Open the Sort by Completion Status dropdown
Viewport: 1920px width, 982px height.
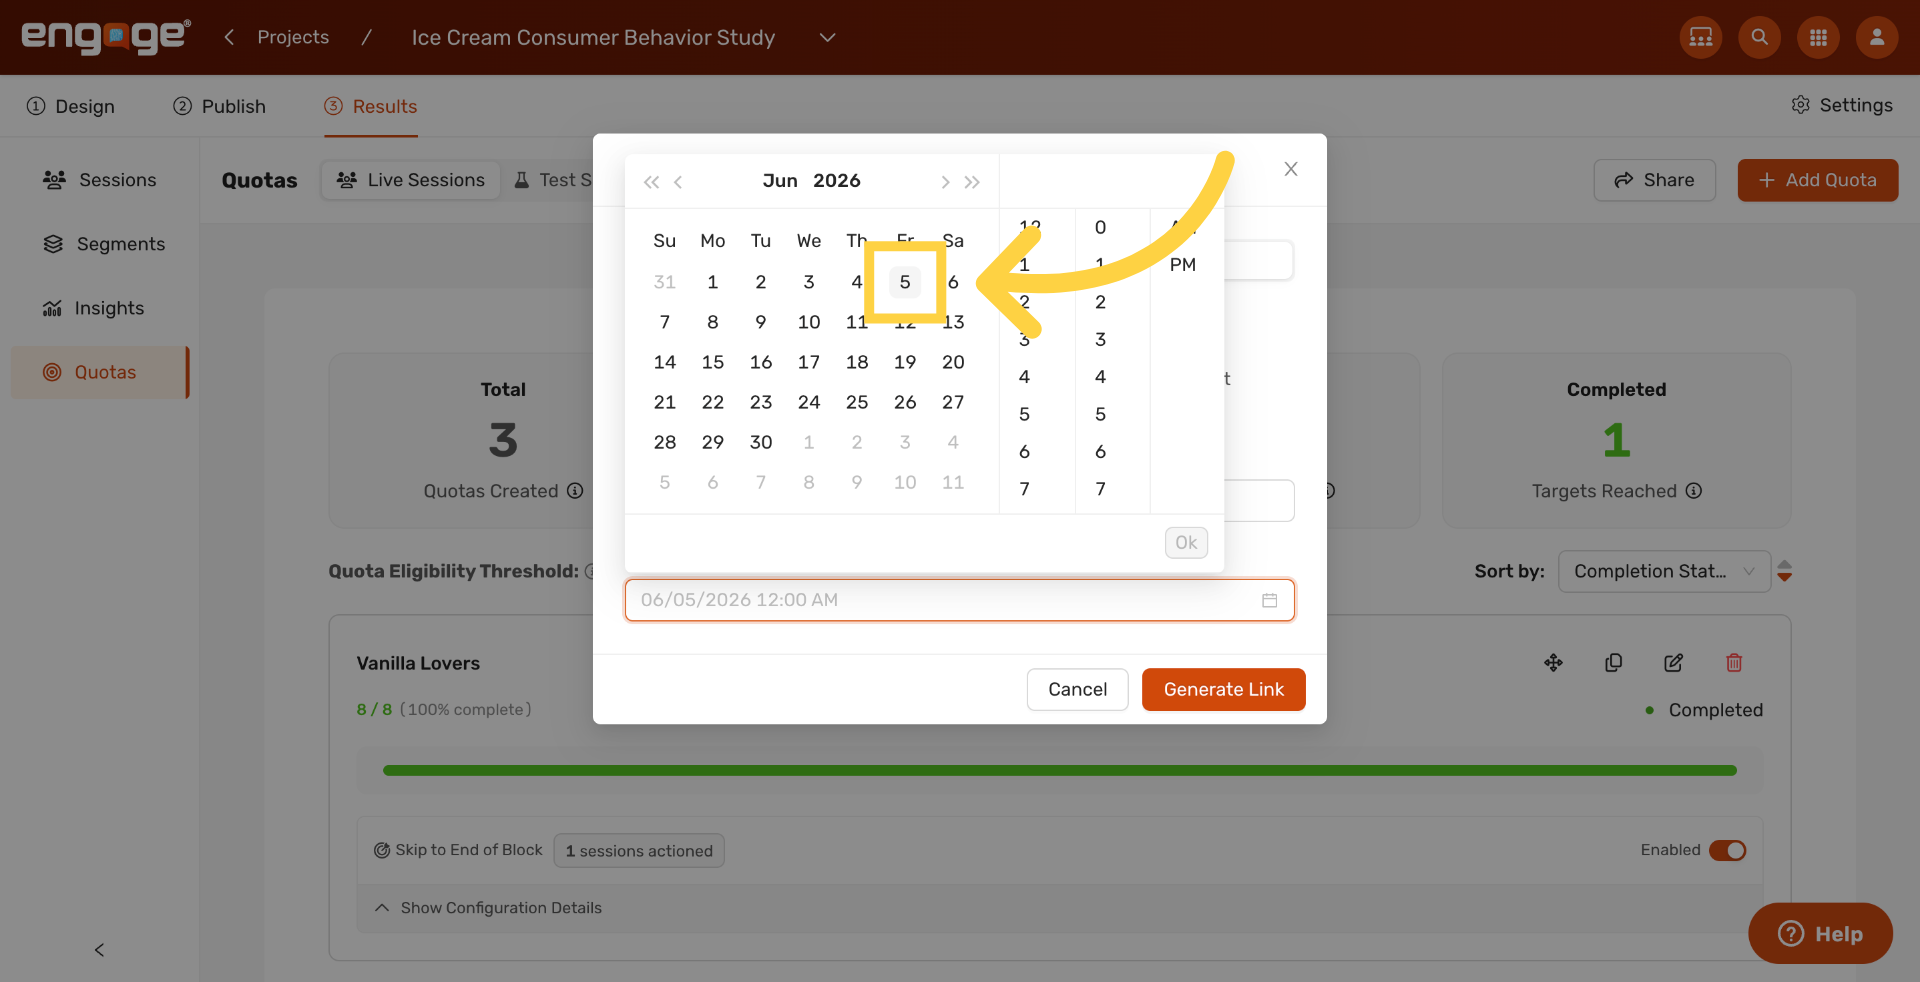pos(1665,572)
